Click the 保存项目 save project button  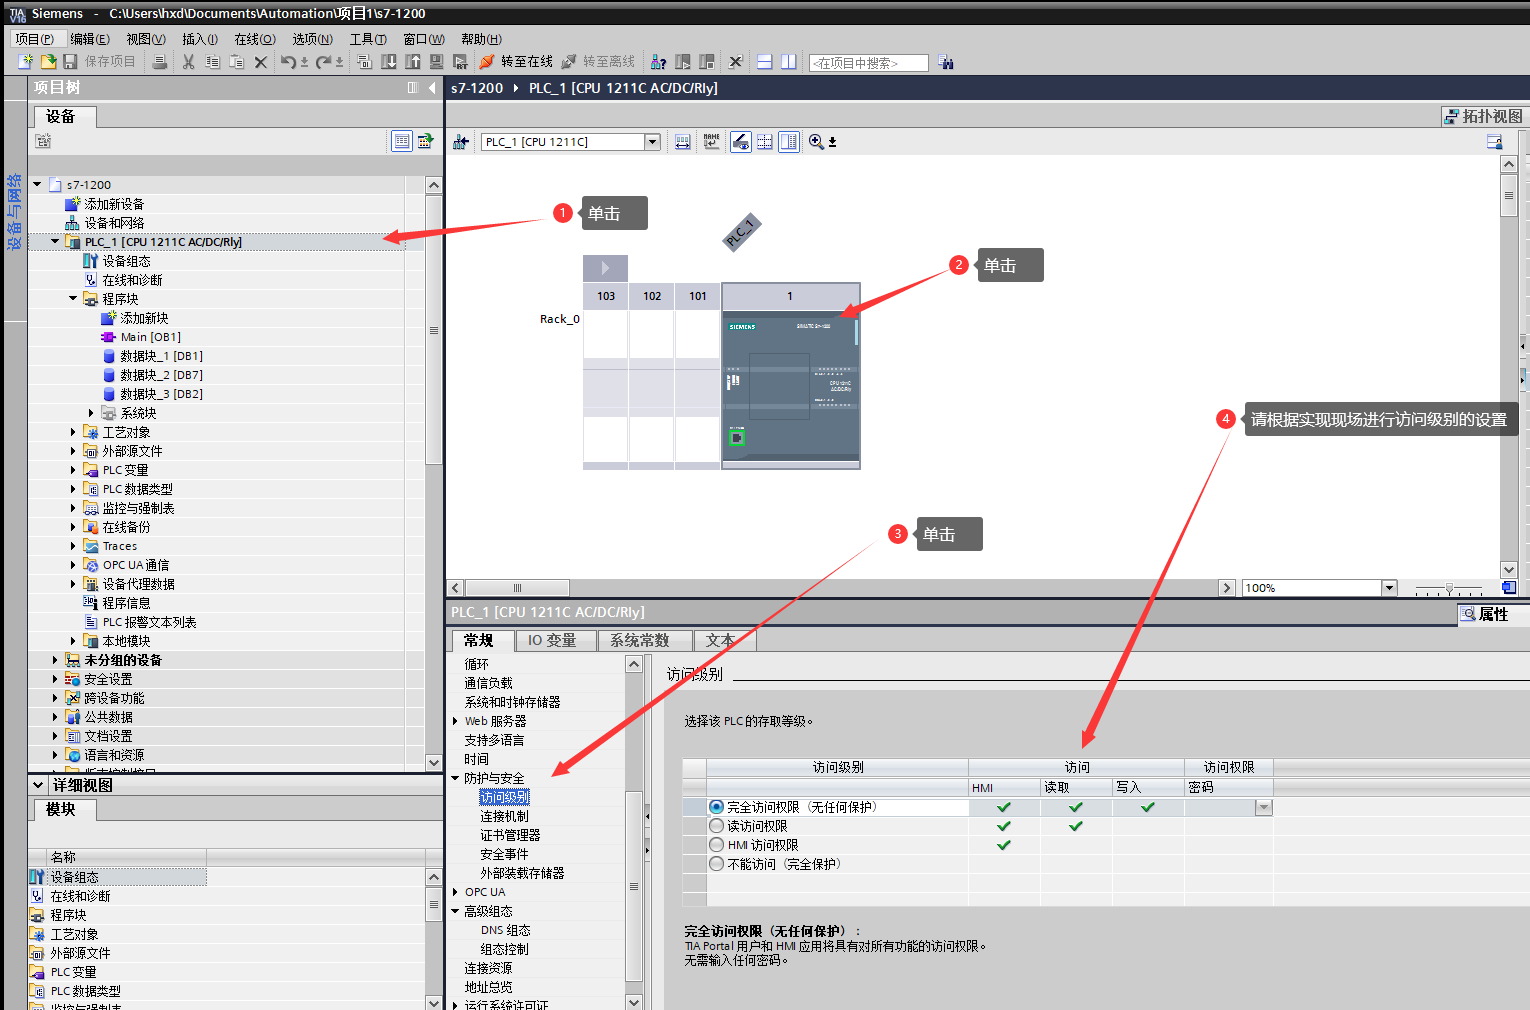coord(99,62)
